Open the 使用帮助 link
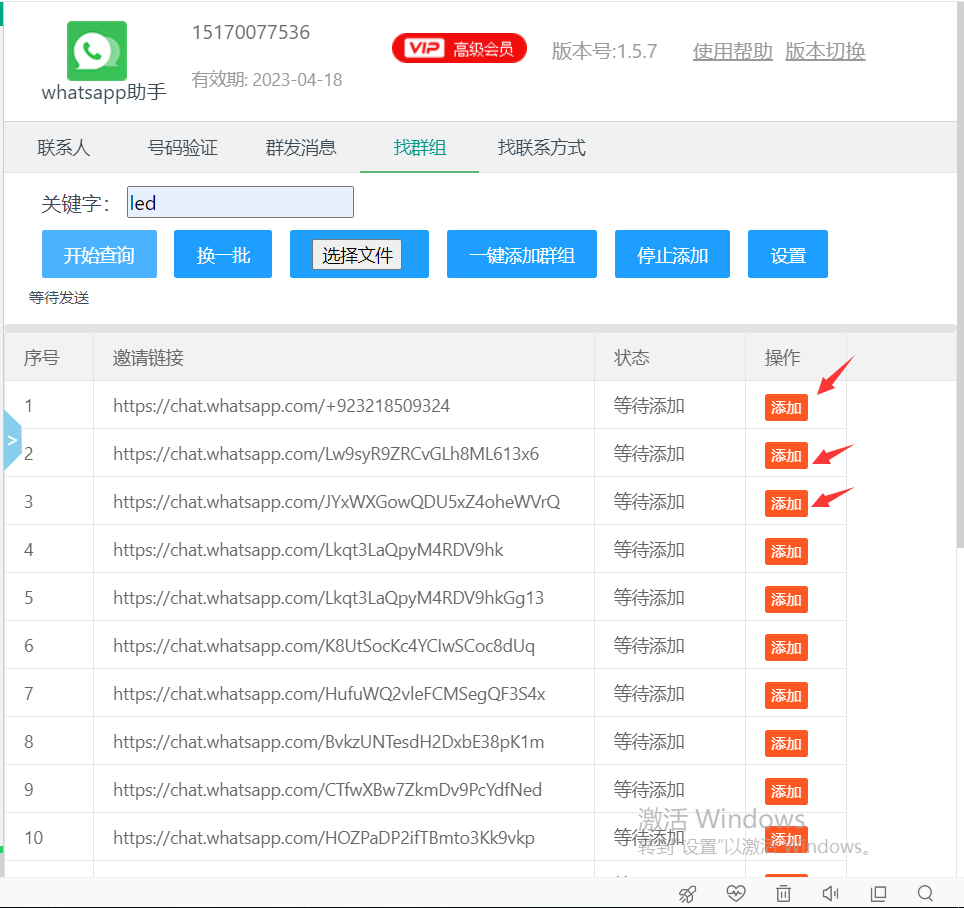This screenshot has height=908, width=964. coord(732,51)
